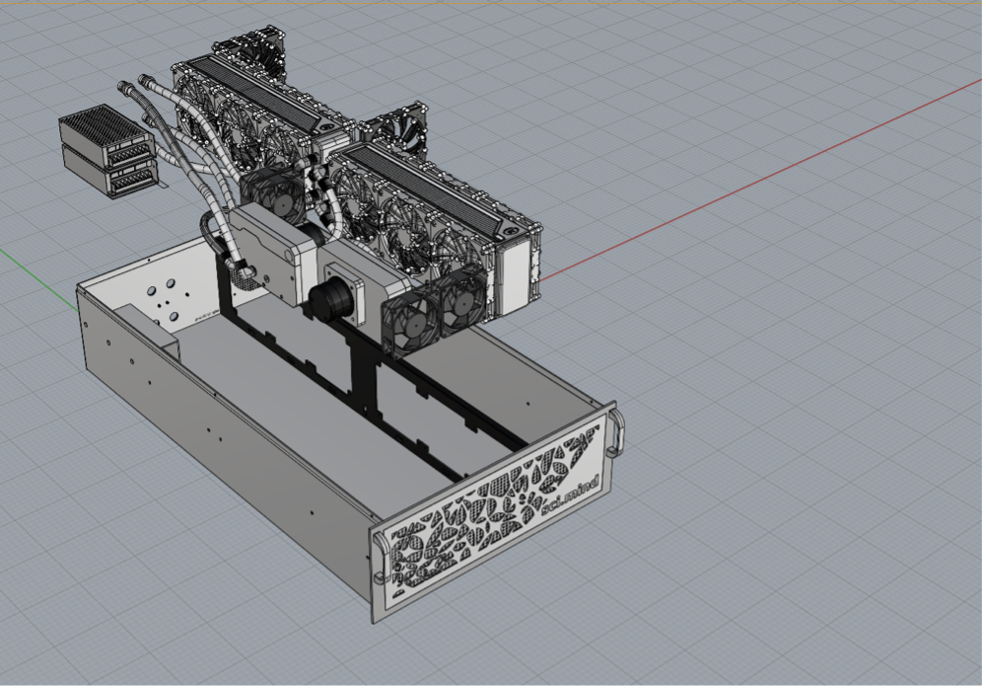Select the finned top of right radiator
Screen dimensions: 986x690
pyautogui.click(x=429, y=190)
